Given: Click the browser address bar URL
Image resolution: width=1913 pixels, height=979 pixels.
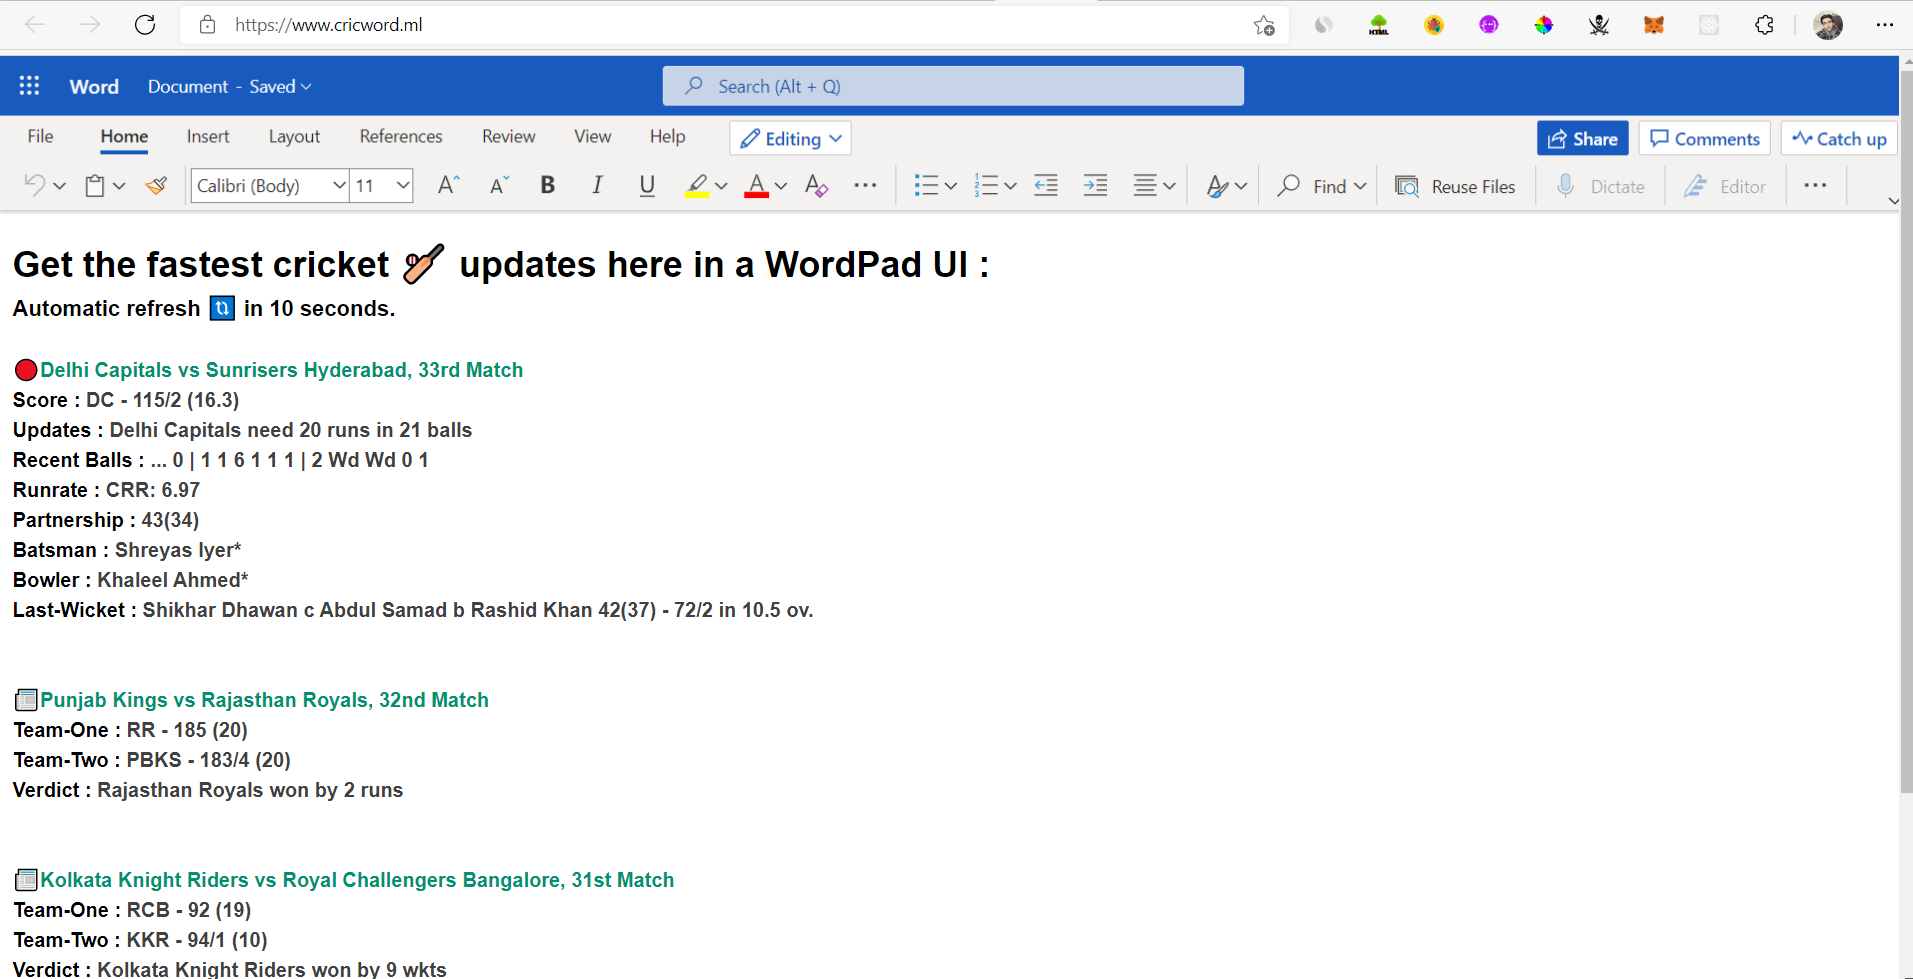Looking at the screenshot, I should [329, 25].
